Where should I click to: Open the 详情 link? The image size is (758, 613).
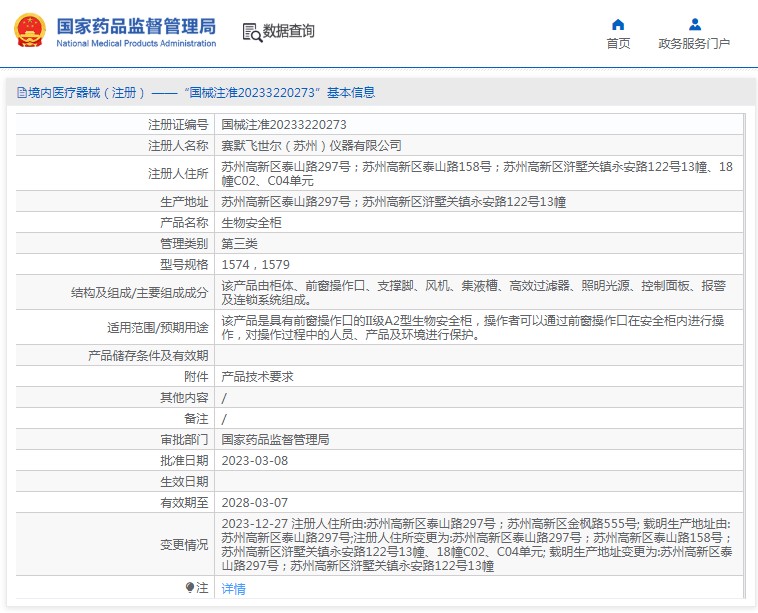tap(233, 589)
